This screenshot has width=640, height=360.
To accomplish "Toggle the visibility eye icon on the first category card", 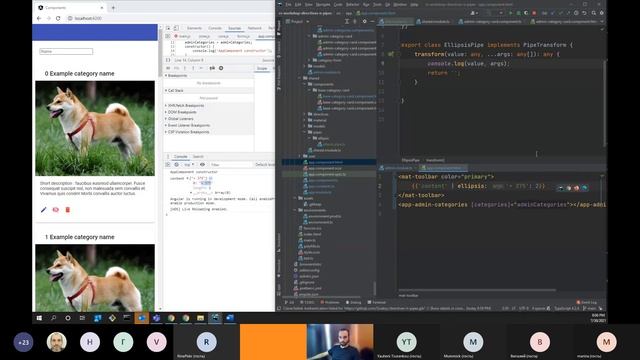I will click(56, 210).
